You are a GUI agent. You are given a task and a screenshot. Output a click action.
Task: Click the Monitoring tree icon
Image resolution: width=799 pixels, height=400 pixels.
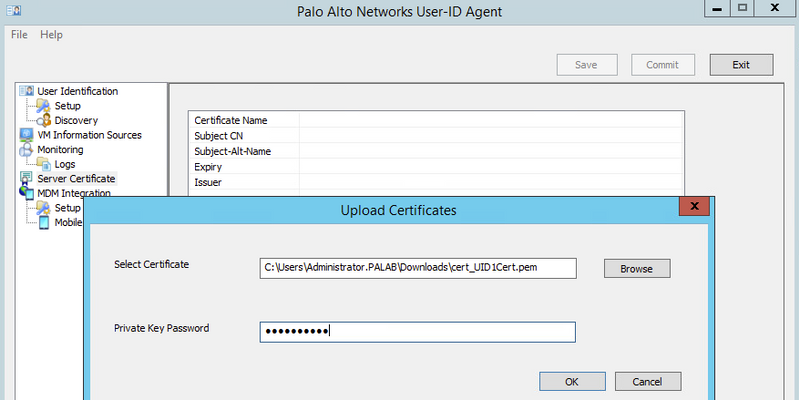point(27,150)
